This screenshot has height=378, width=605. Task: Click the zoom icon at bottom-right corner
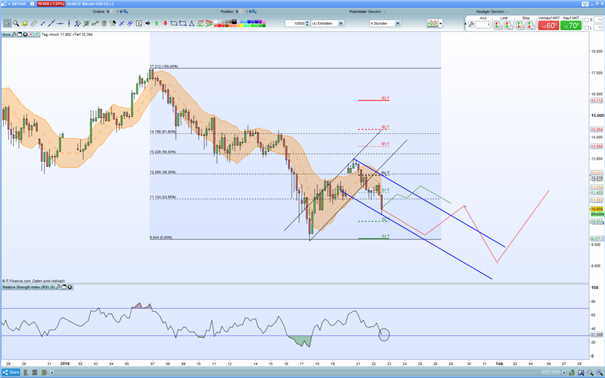click(x=600, y=373)
